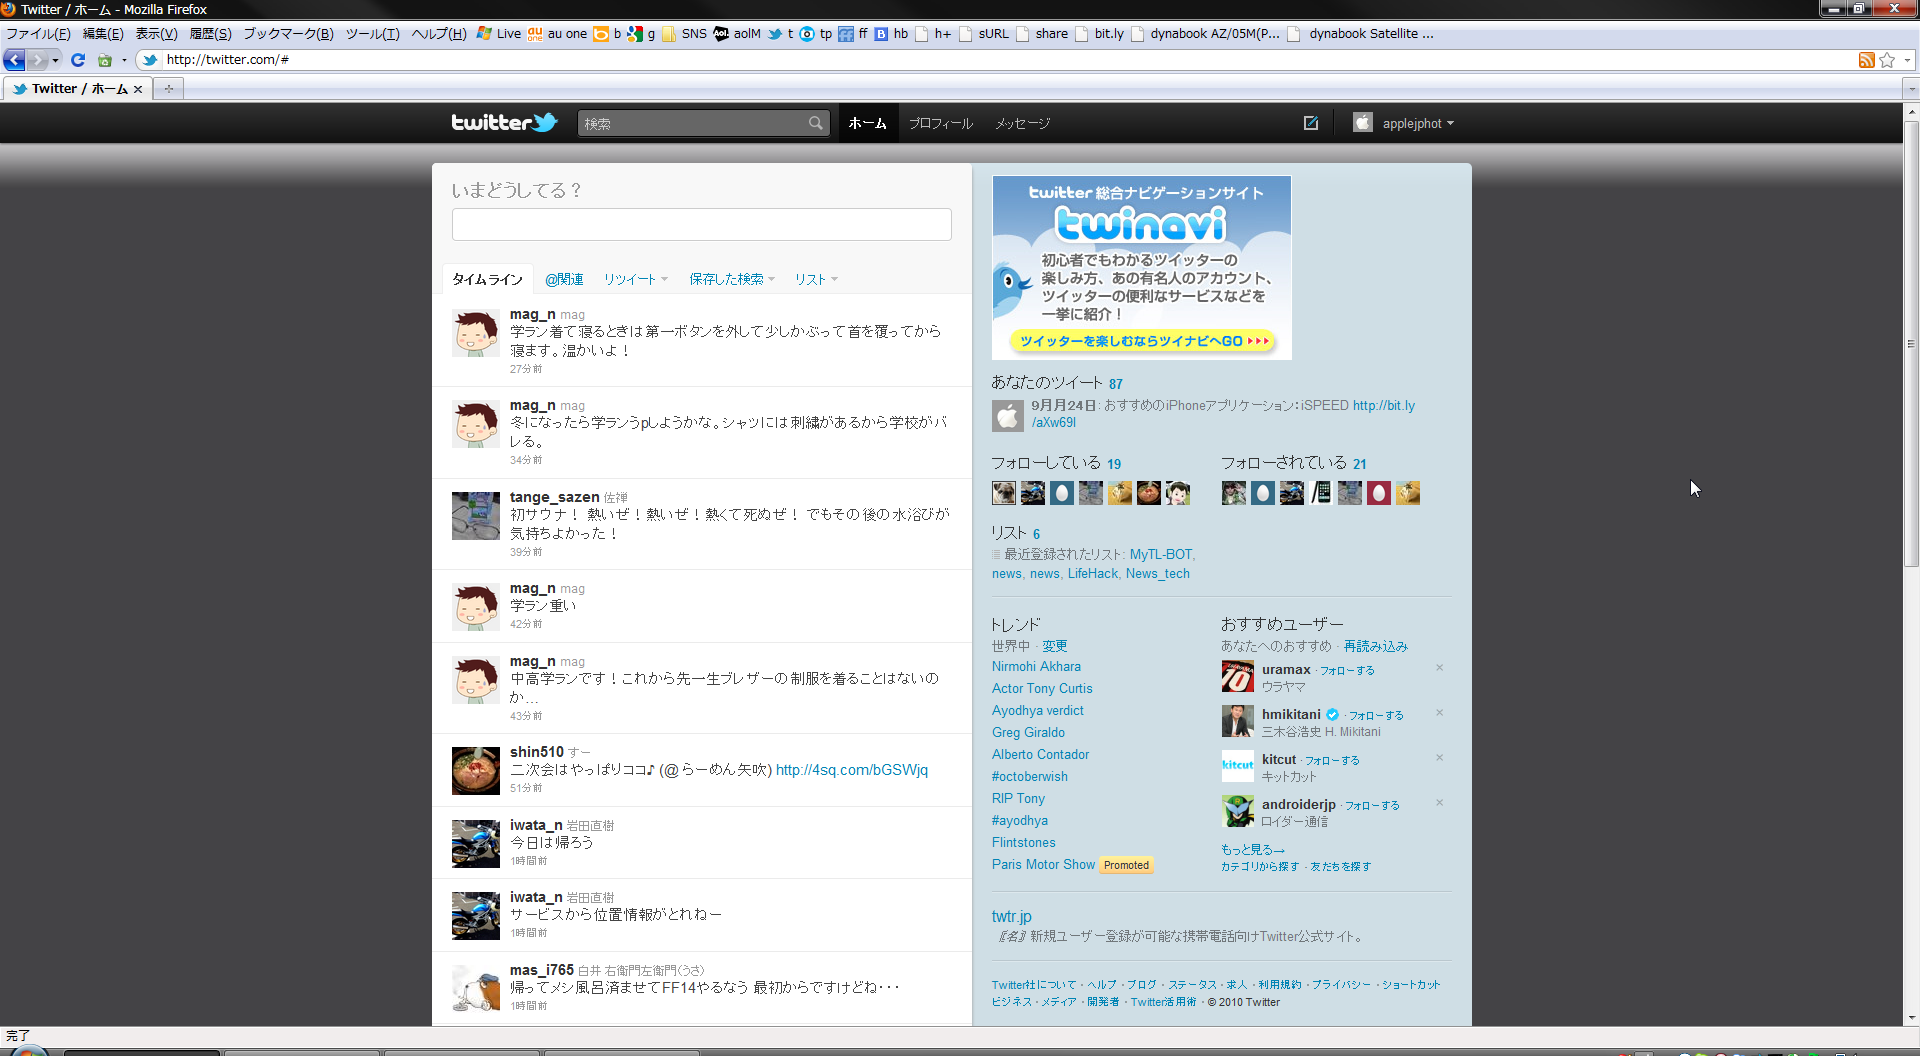Click the hmikitani profile photo
This screenshot has width=1920, height=1056.
1237,722
